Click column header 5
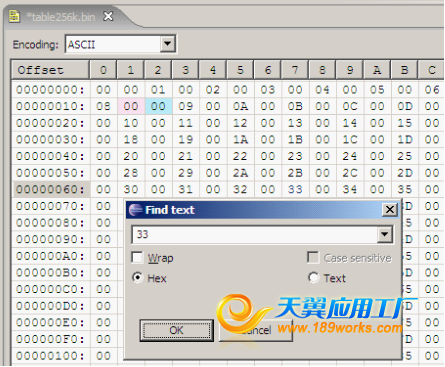Viewport: 445px width, 367px height. (x=240, y=70)
